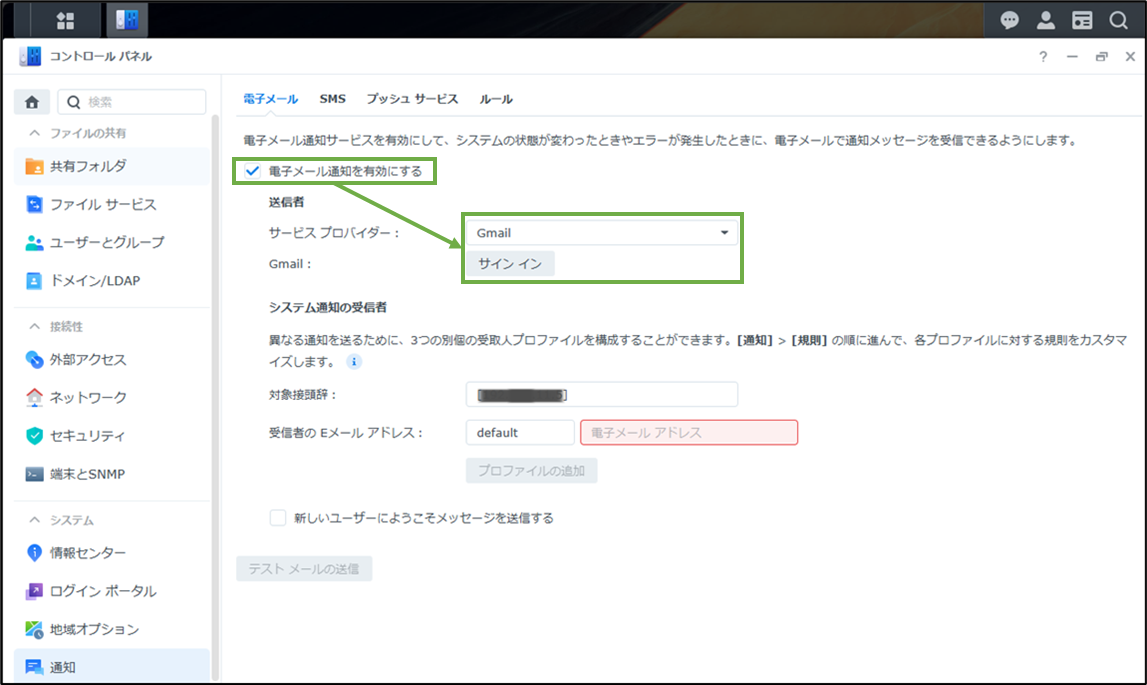
Task: Switch to the SMS tab
Action: [x=332, y=99]
